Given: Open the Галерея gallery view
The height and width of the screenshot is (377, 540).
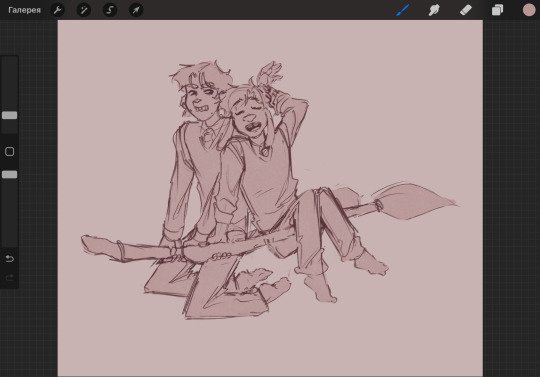Looking at the screenshot, I should (x=24, y=10).
